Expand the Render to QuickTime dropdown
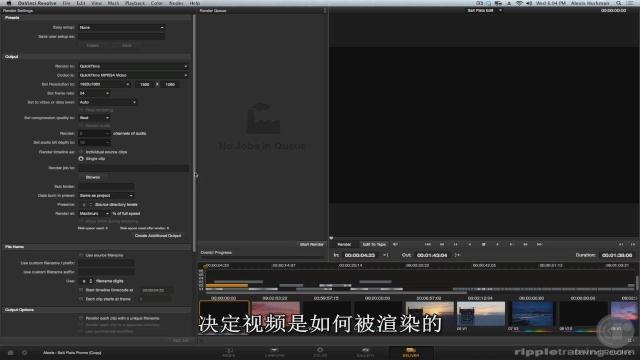Image resolution: width=640 pixels, height=360 pixels. tap(133, 66)
